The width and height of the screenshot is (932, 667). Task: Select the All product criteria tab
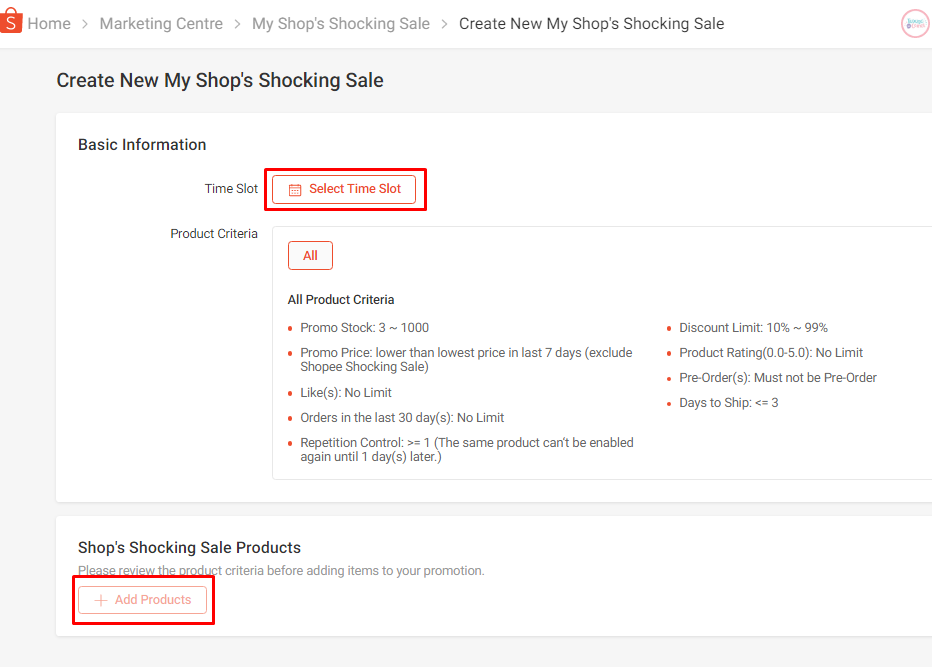310,256
